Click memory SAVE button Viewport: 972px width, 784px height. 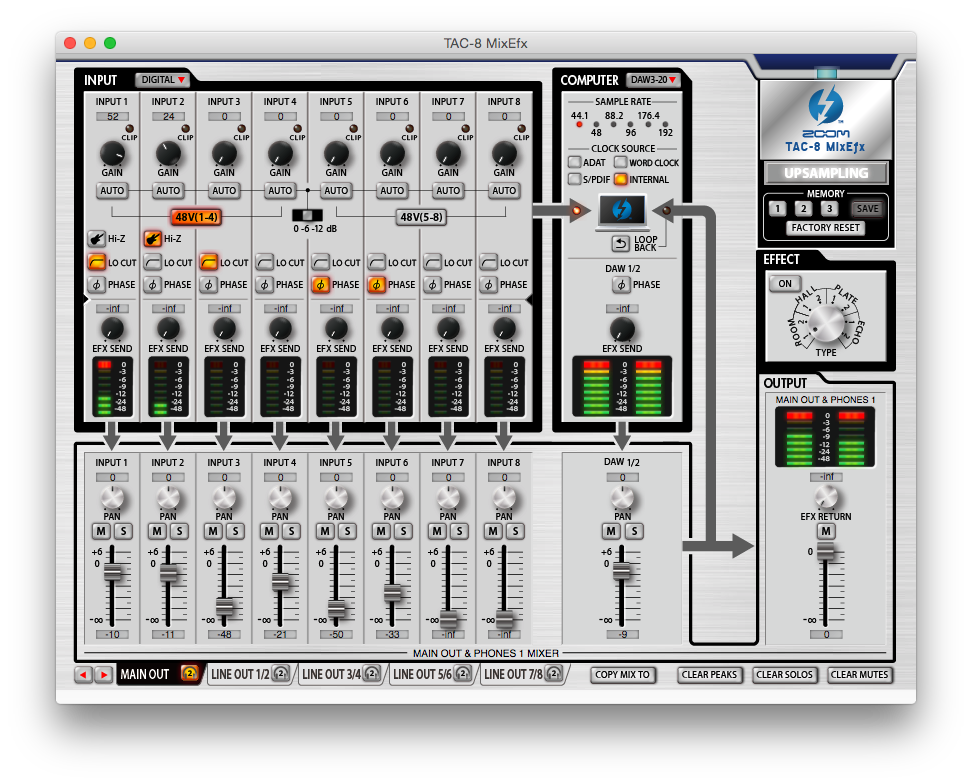click(x=867, y=209)
